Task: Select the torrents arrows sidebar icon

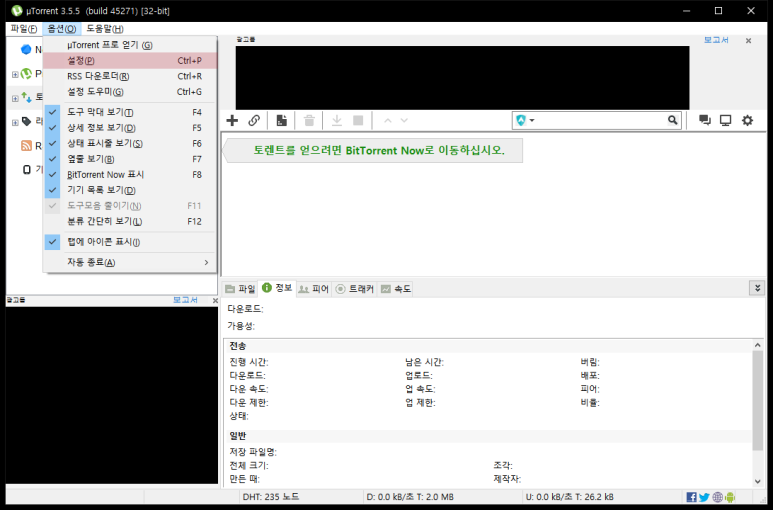Action: [27, 97]
